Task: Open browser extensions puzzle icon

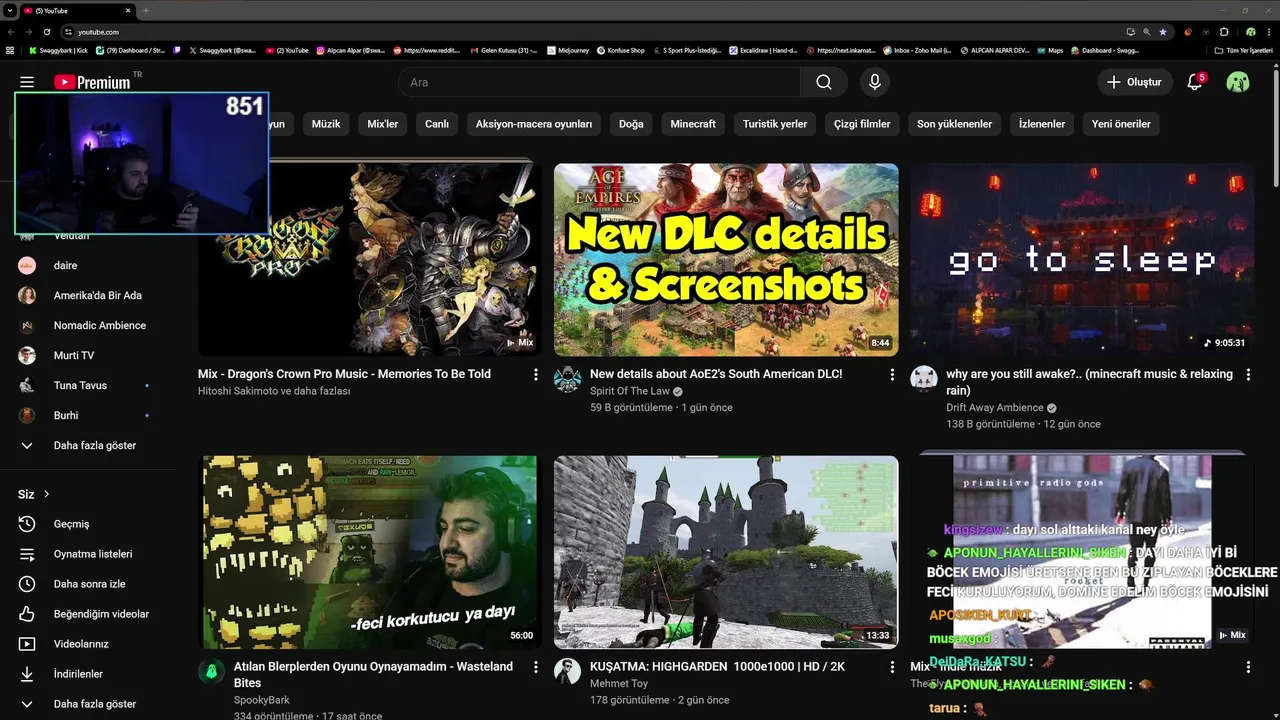Action: click(x=1224, y=32)
